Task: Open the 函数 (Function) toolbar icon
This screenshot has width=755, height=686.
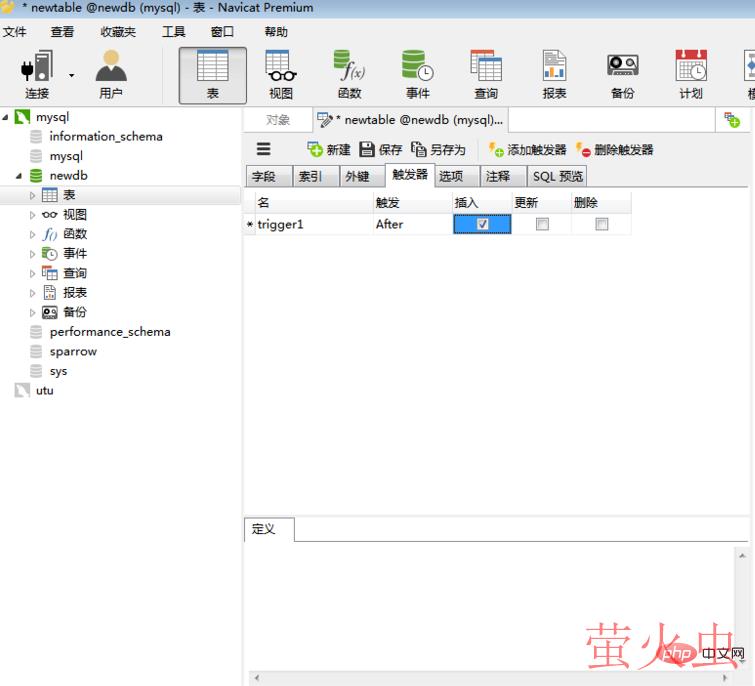Action: coord(349,75)
